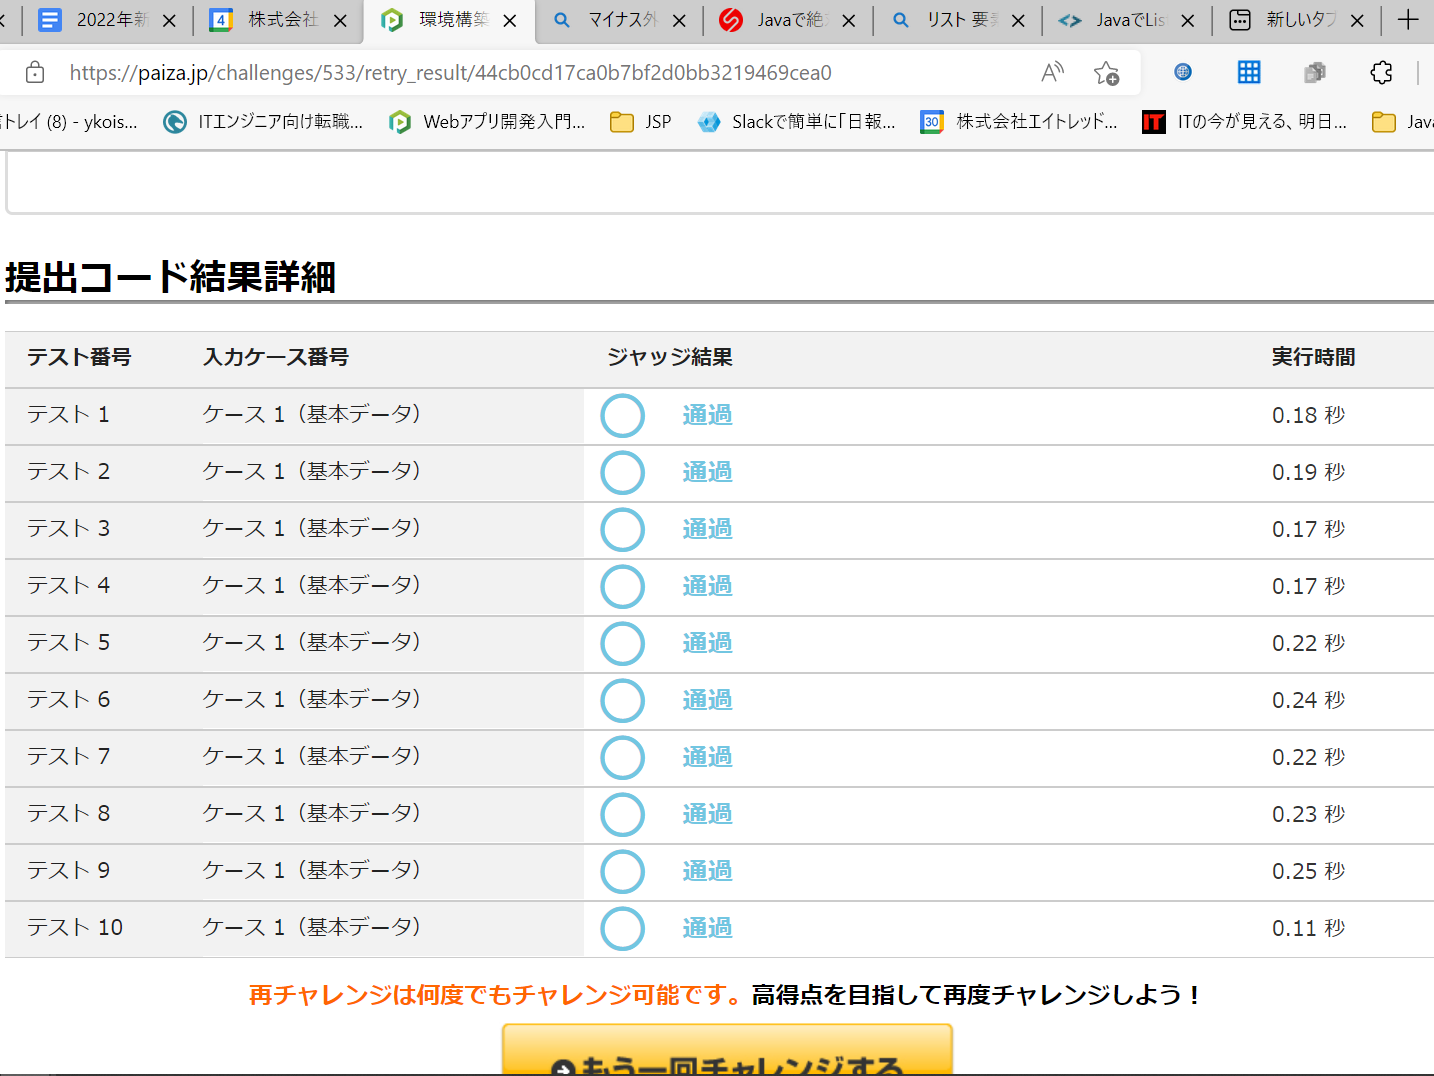Click the Read Aloud icon in address bar
This screenshot has width=1434, height=1076.
(x=1052, y=72)
